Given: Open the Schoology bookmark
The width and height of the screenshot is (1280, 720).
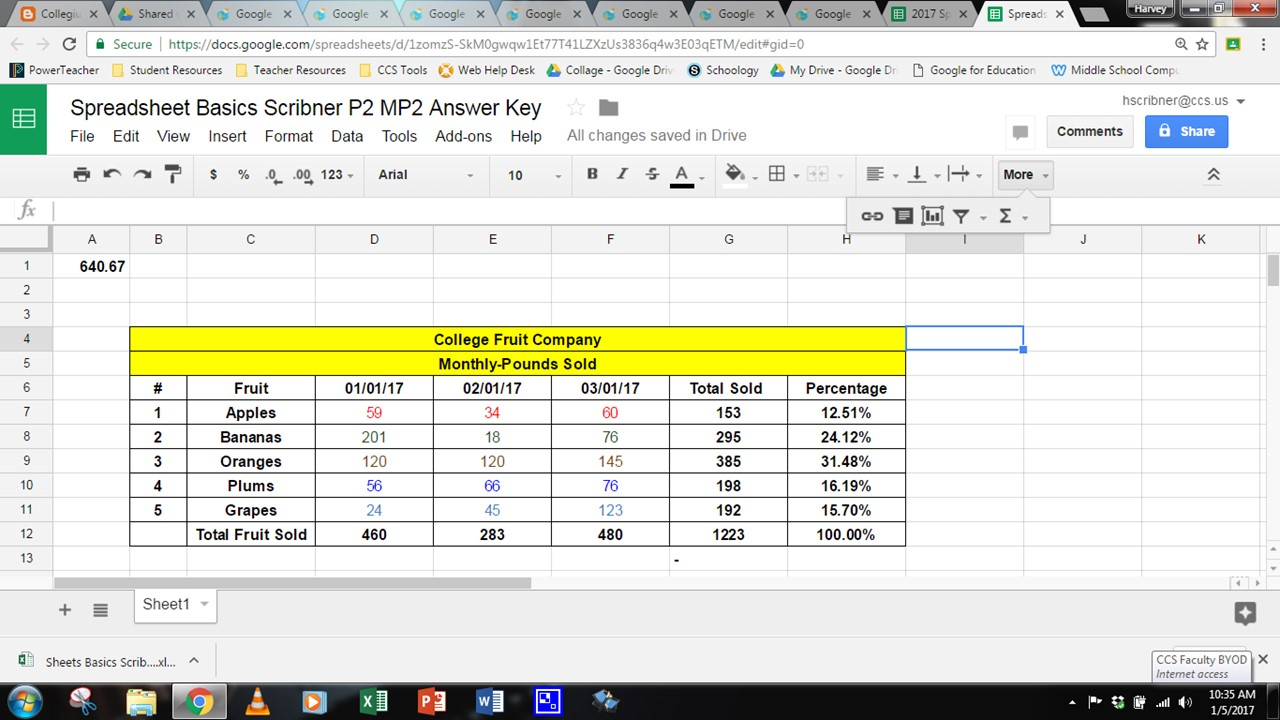Looking at the screenshot, I should tap(723, 70).
